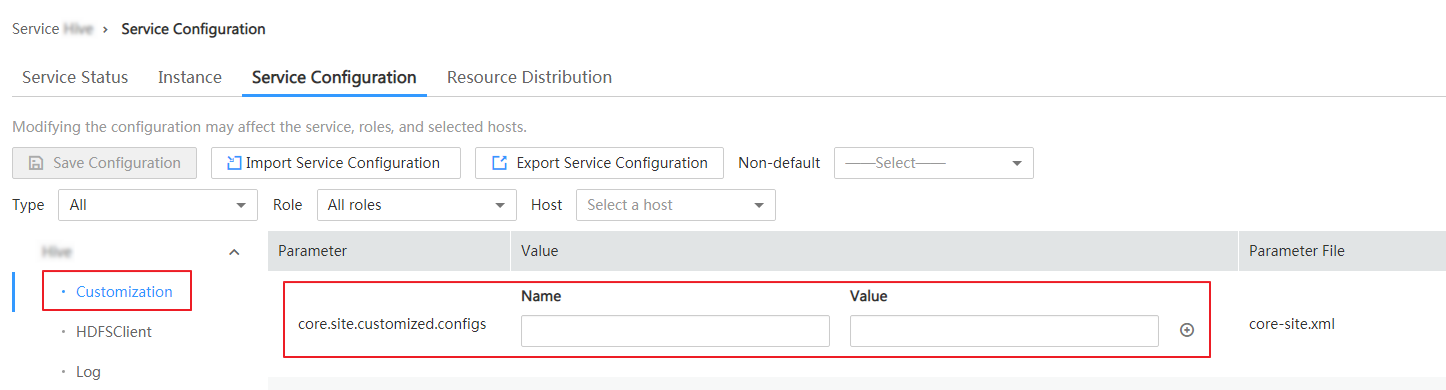Image resolution: width=1446 pixels, height=390 pixels.
Task: Open the Instance tab
Action: point(190,77)
